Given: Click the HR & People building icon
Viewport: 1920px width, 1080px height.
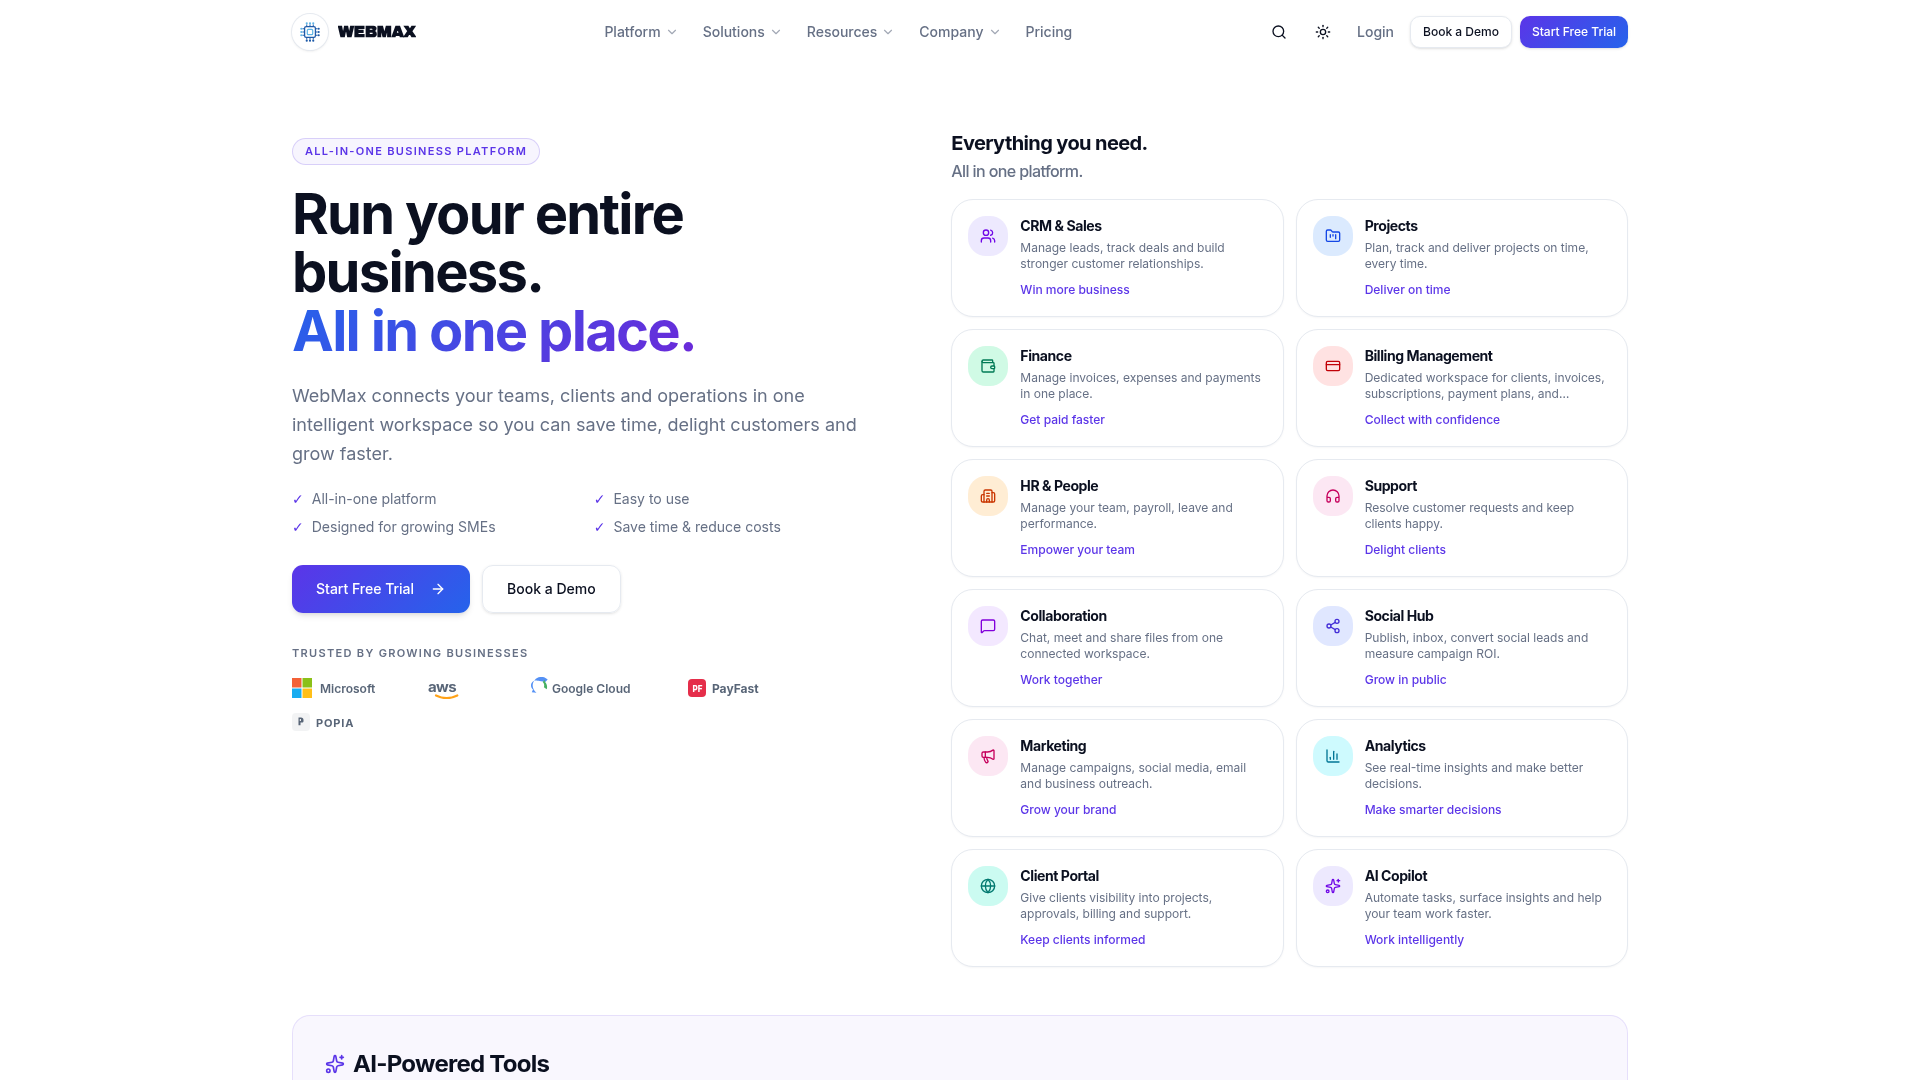Looking at the screenshot, I should [988, 496].
